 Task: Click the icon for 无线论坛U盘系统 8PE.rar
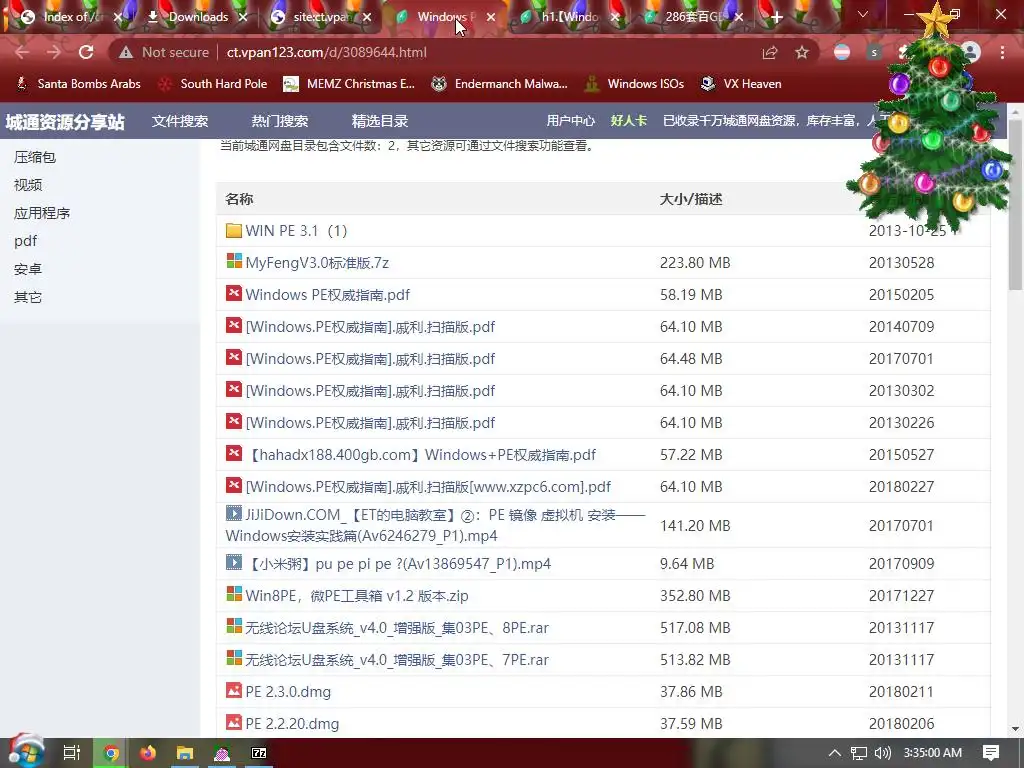click(x=234, y=626)
